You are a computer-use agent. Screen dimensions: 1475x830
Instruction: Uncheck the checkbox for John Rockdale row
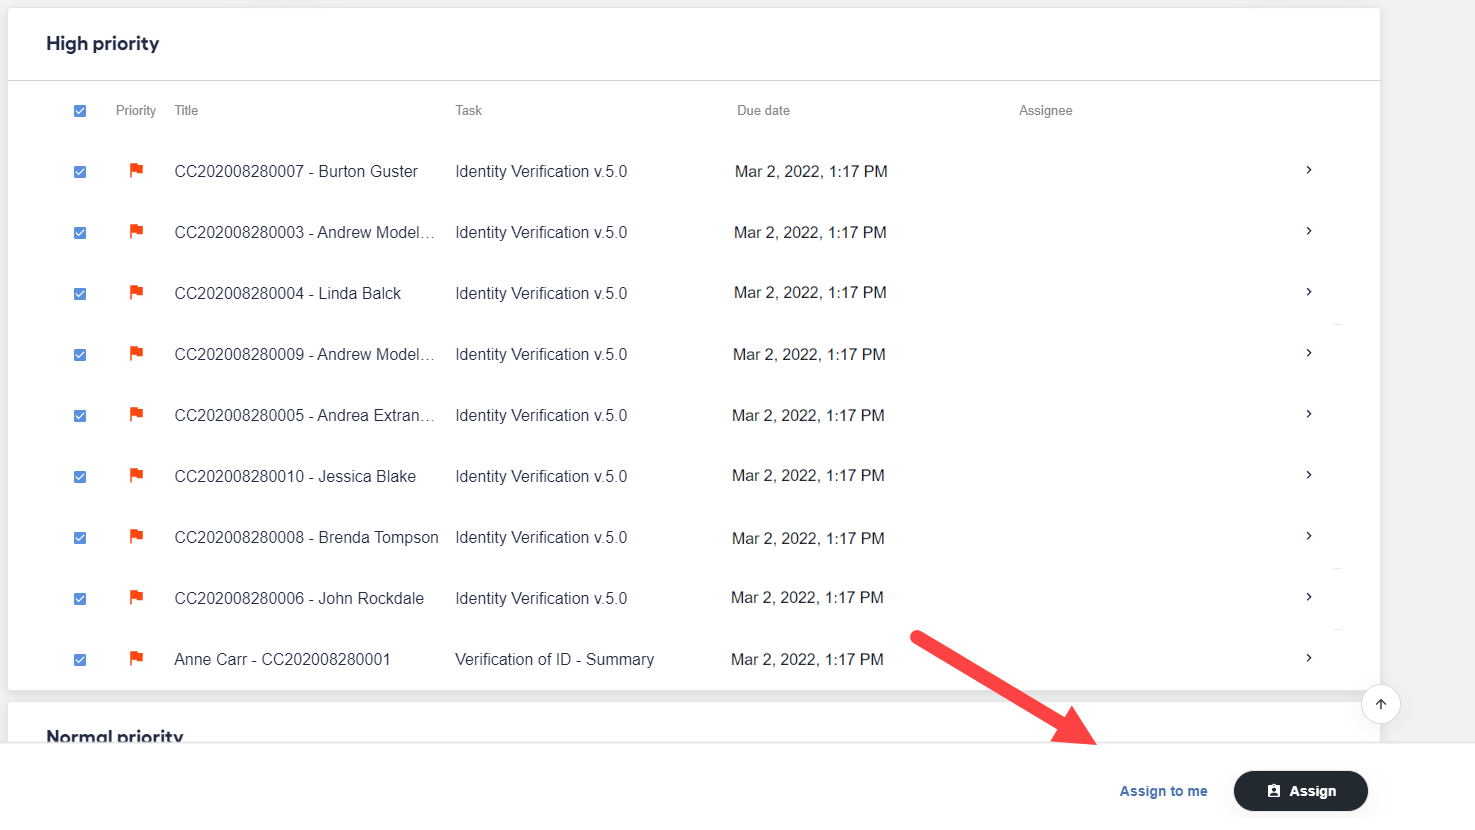click(80, 599)
